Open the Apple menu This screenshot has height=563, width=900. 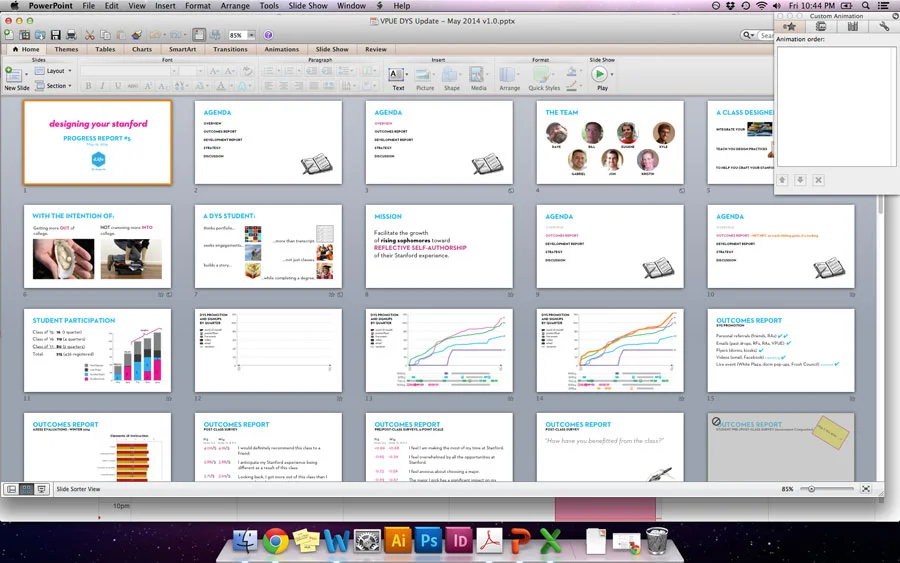point(14,6)
